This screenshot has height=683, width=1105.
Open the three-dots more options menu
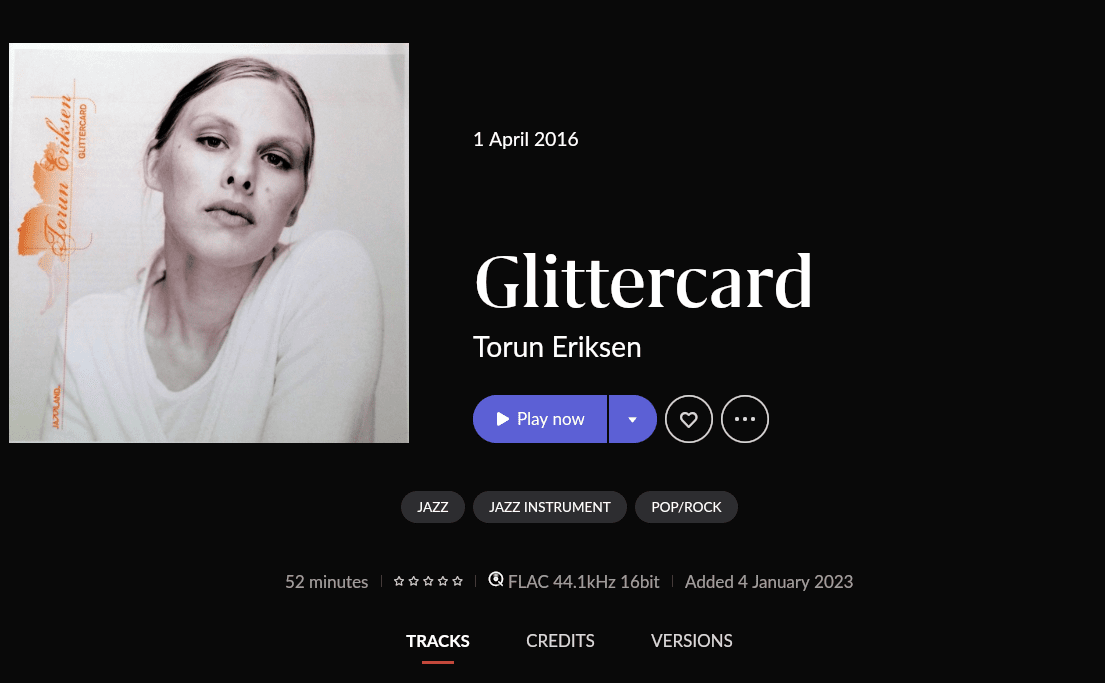(745, 419)
